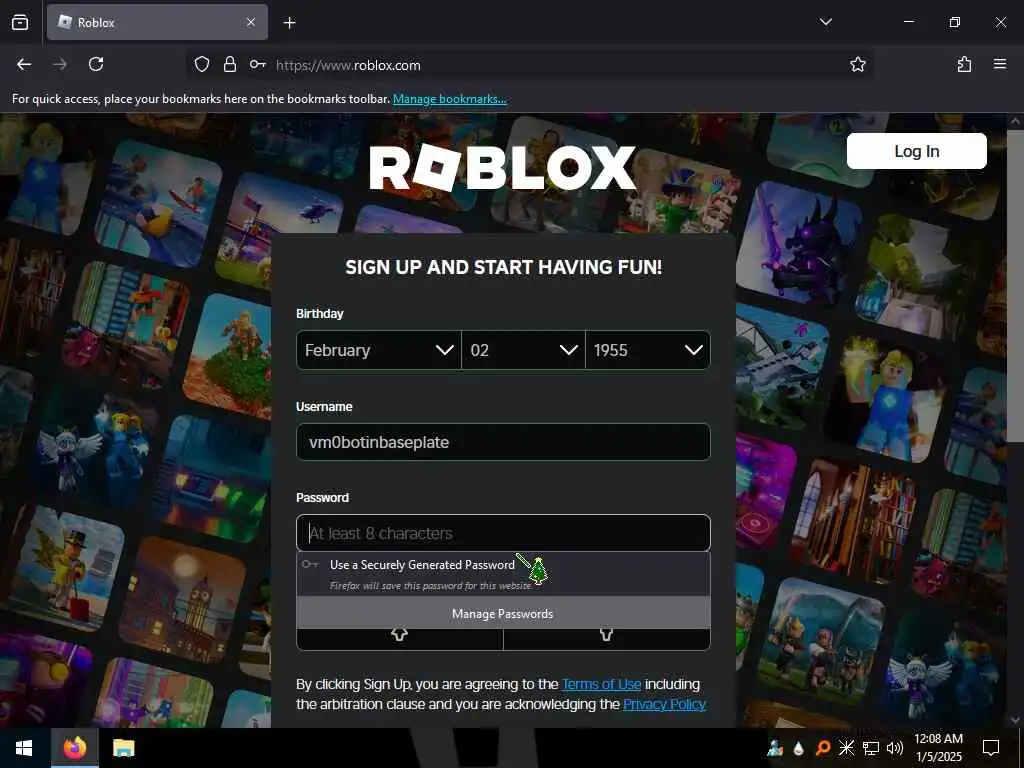Select the female gender icon

click(399, 635)
